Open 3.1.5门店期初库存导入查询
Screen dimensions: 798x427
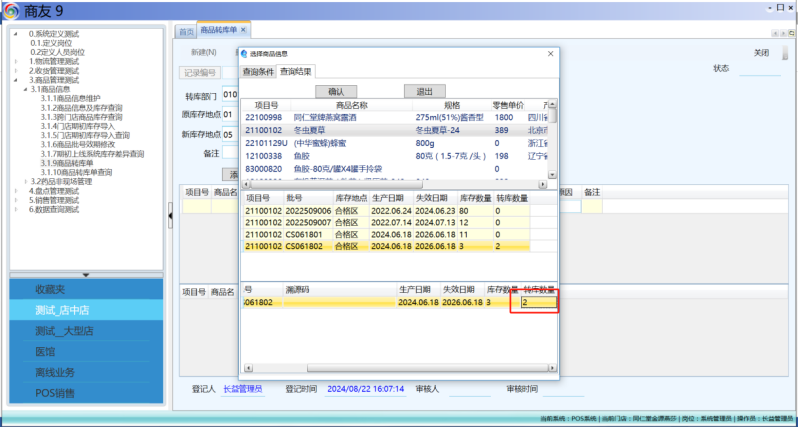pyautogui.click(x=85, y=135)
